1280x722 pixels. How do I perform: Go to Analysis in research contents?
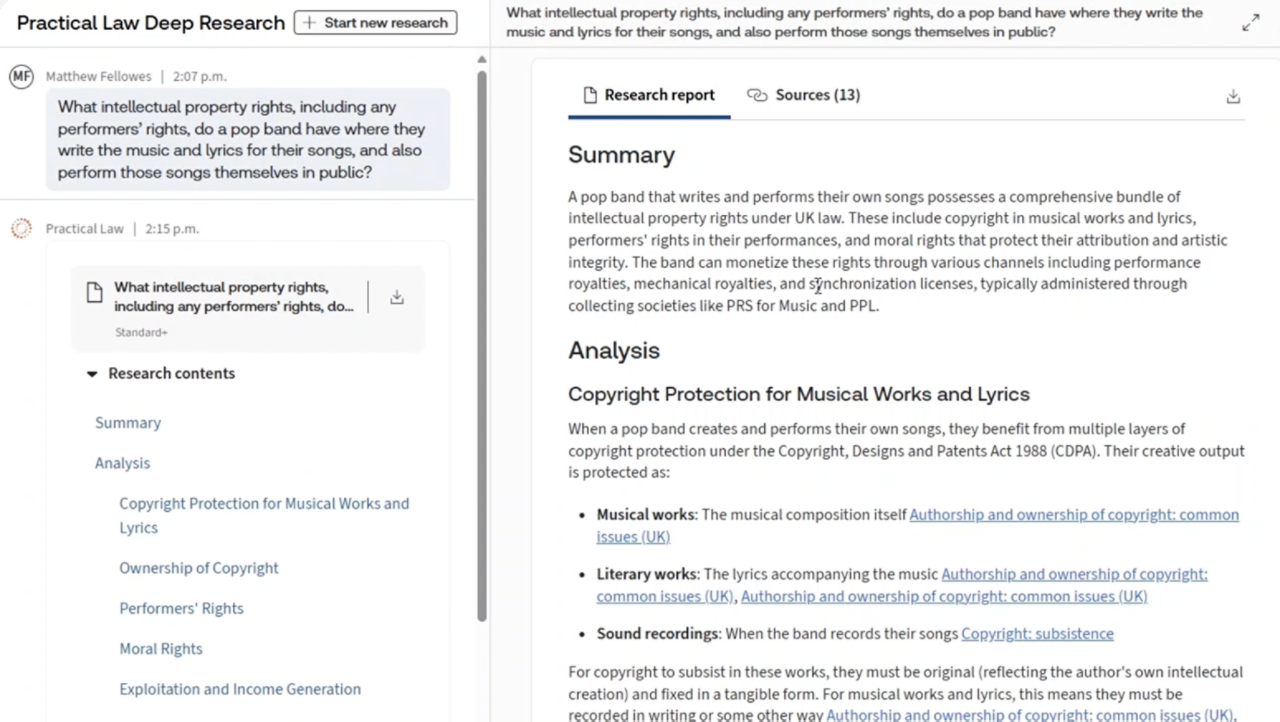(x=122, y=463)
